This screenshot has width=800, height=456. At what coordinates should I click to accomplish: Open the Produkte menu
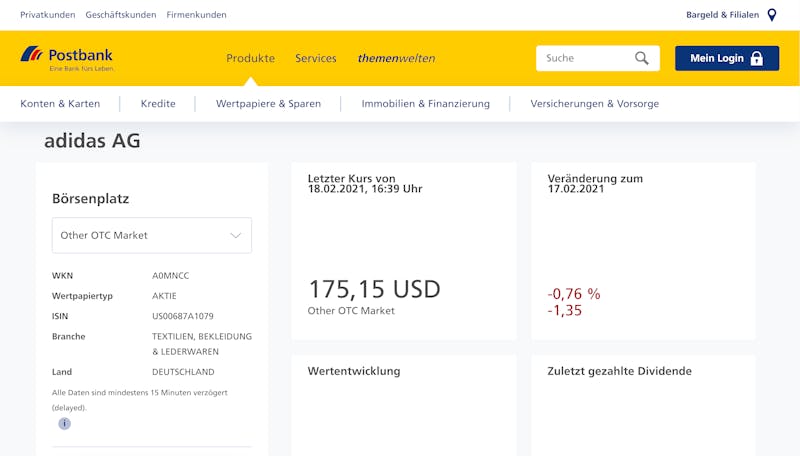click(251, 58)
